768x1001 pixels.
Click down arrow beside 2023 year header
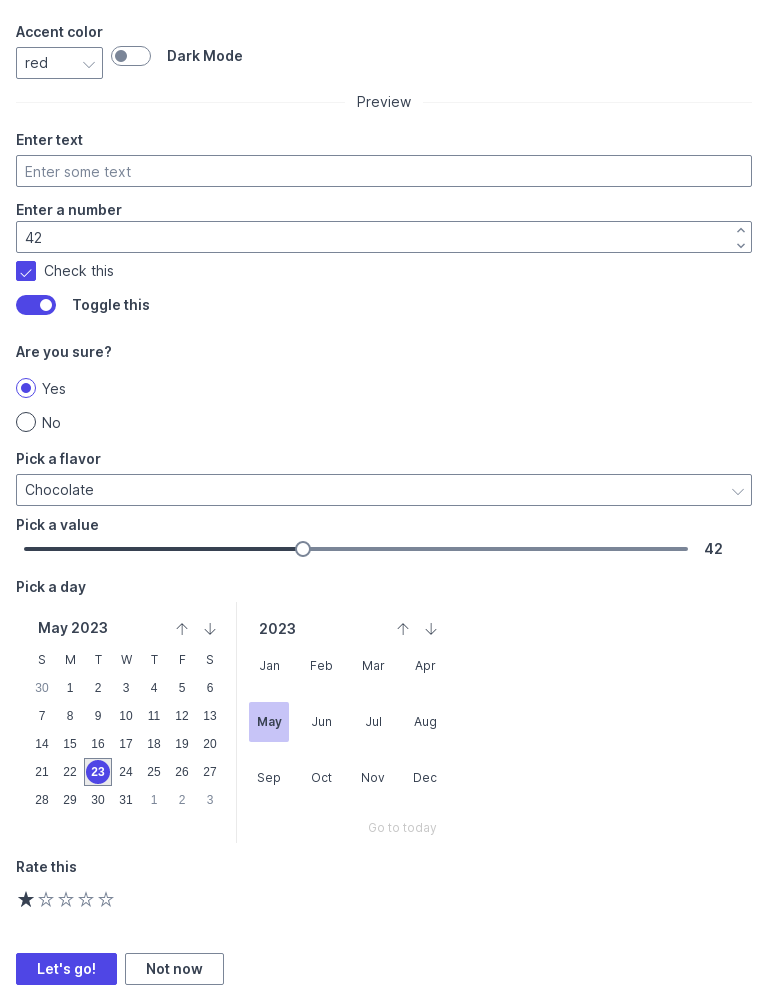point(431,629)
